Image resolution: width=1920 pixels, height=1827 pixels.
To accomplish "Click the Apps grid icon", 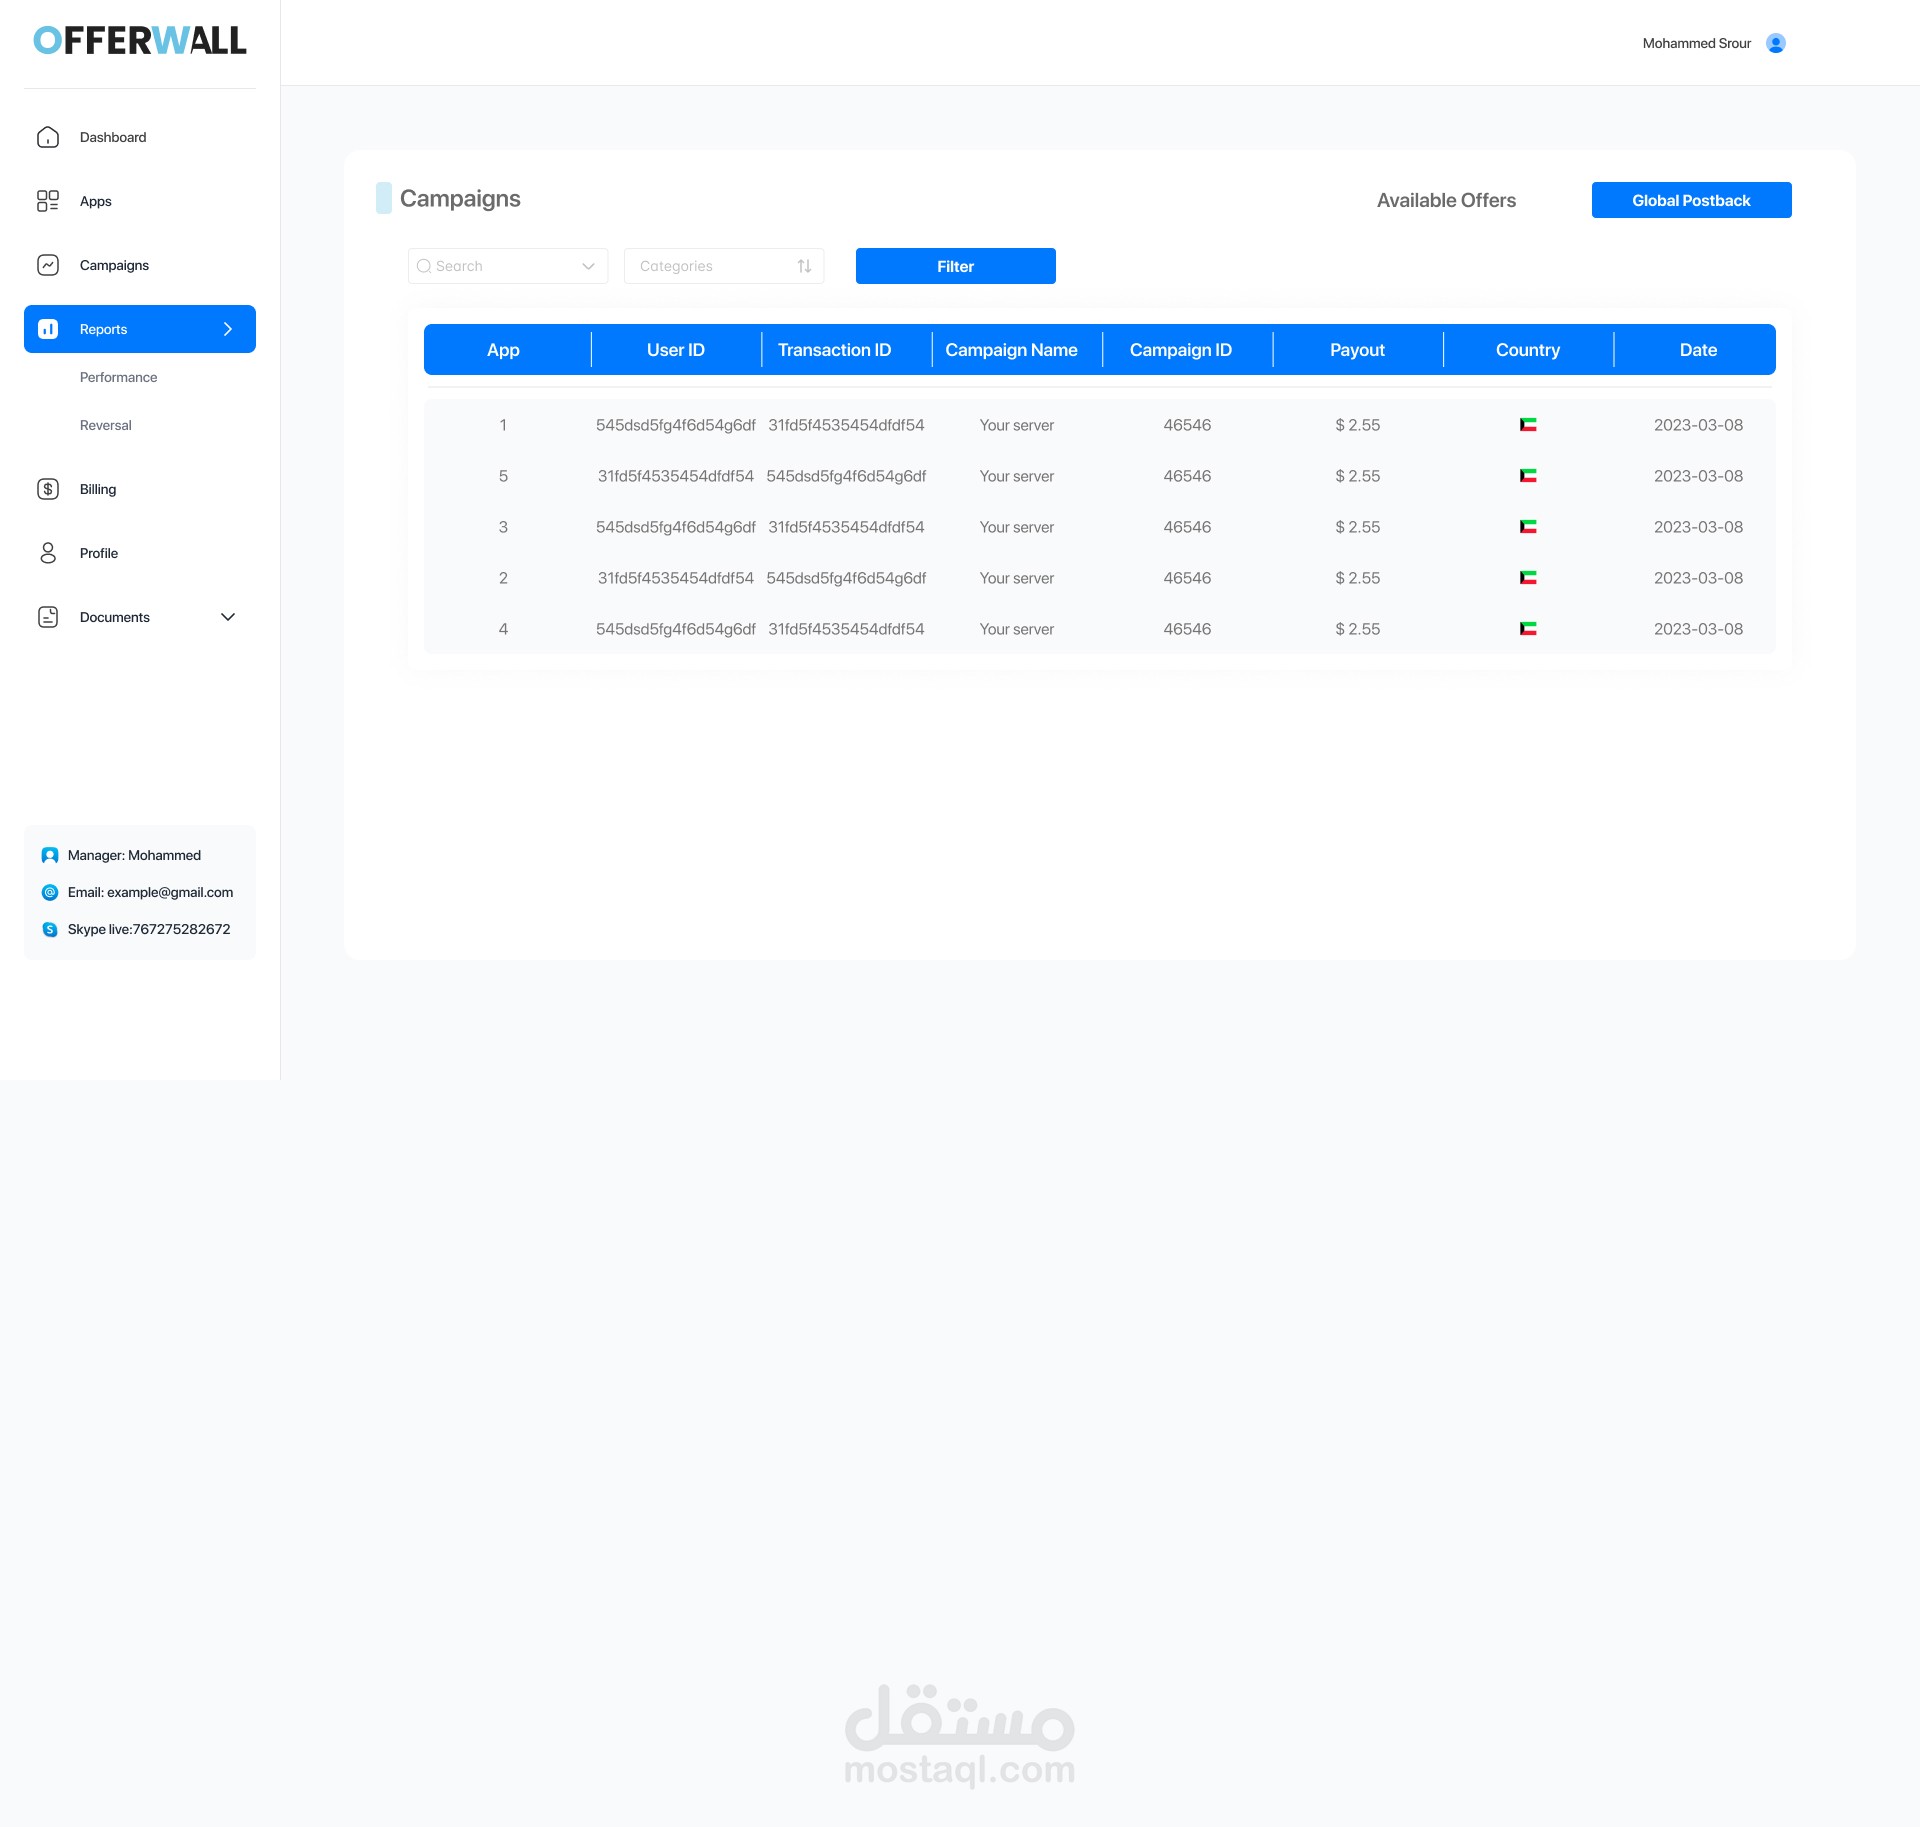I will tap(48, 201).
